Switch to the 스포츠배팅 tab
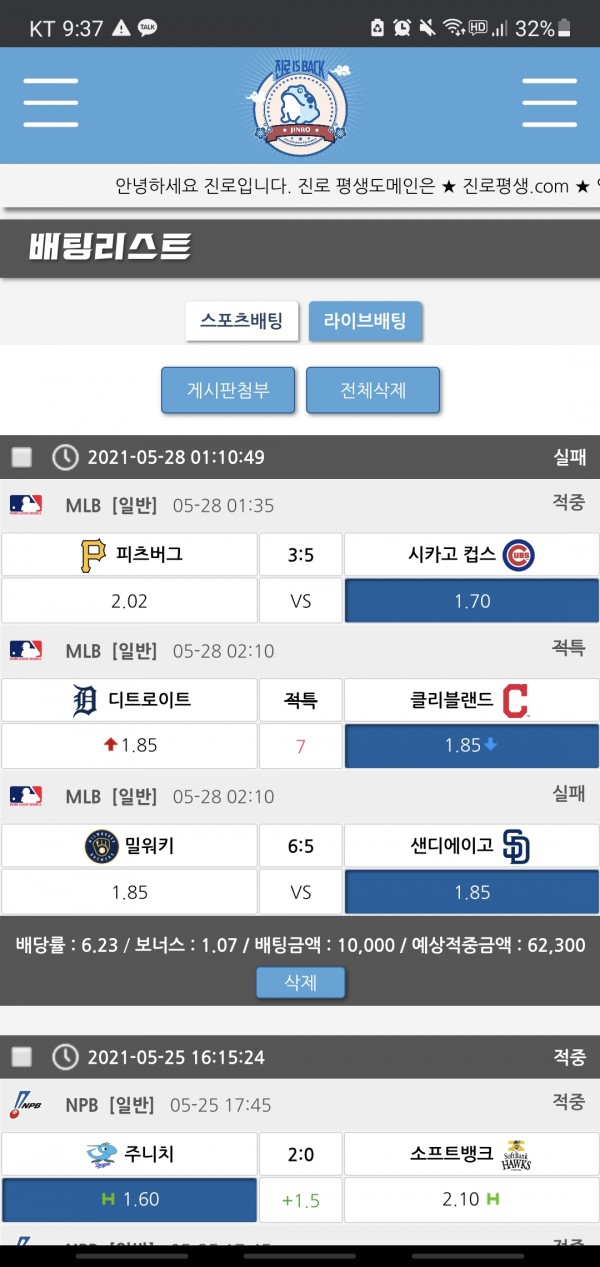600x1267 pixels. [x=241, y=322]
